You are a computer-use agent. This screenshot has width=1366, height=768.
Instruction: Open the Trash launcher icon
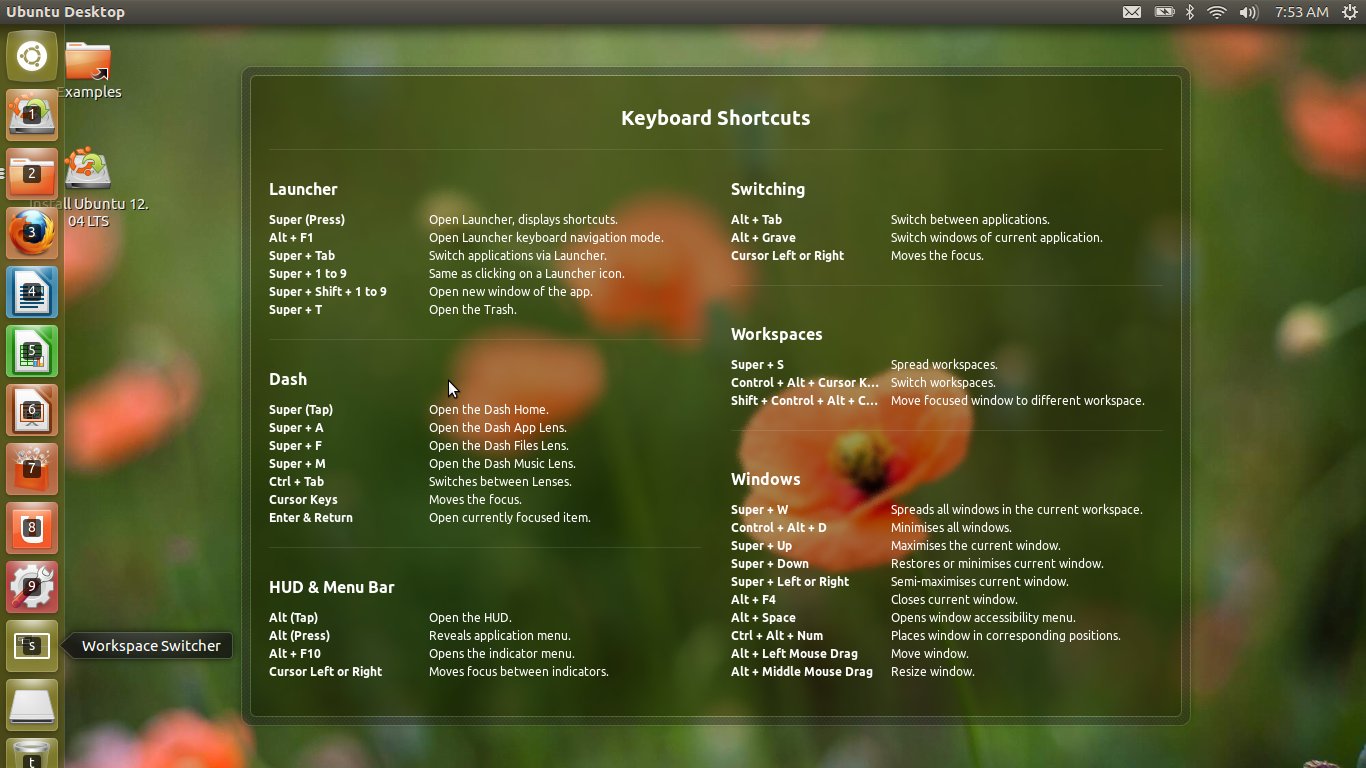click(x=32, y=753)
